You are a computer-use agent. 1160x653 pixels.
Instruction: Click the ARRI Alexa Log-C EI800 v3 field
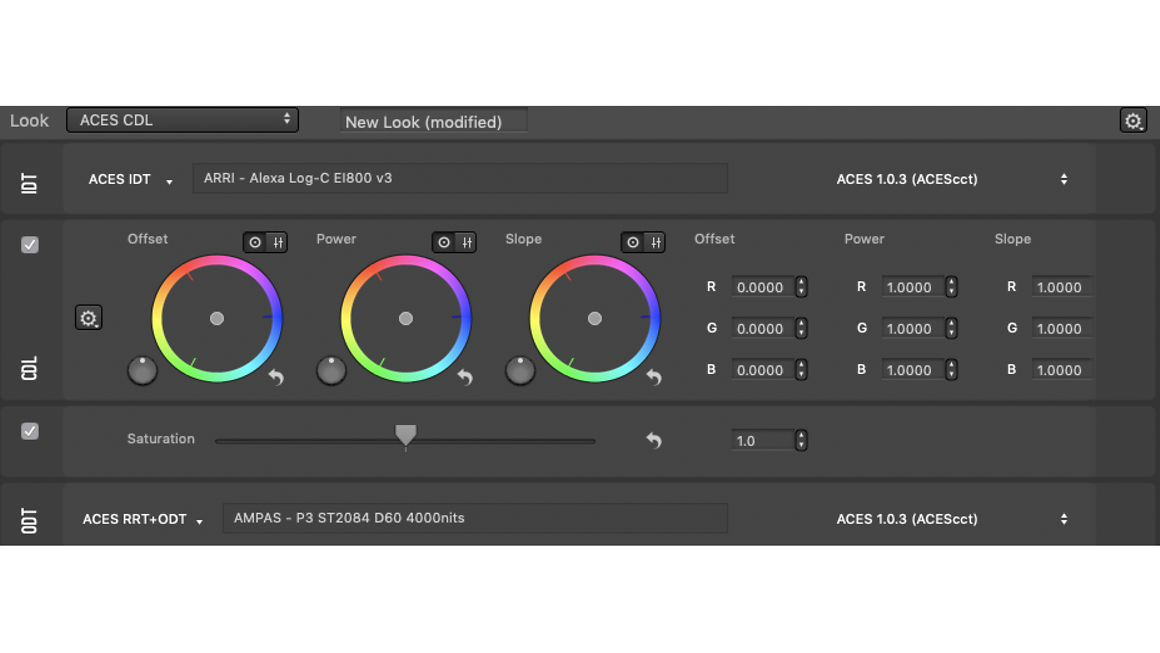pos(460,178)
